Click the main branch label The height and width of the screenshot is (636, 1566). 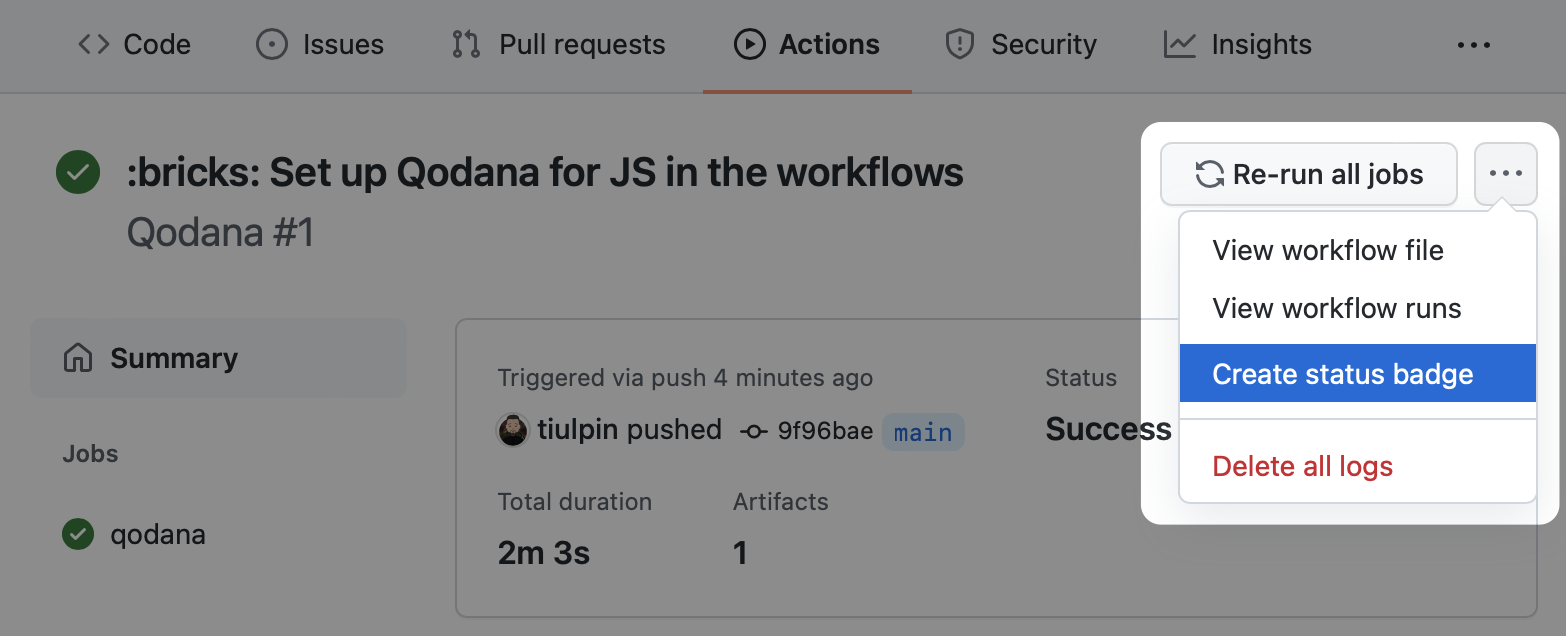[922, 432]
